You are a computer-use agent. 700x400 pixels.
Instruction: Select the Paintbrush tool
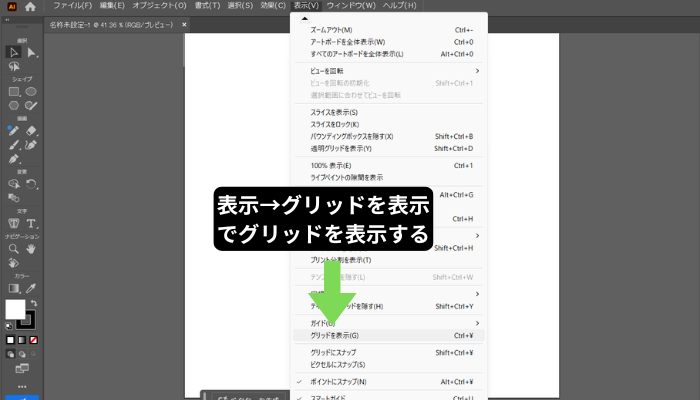(x=13, y=145)
